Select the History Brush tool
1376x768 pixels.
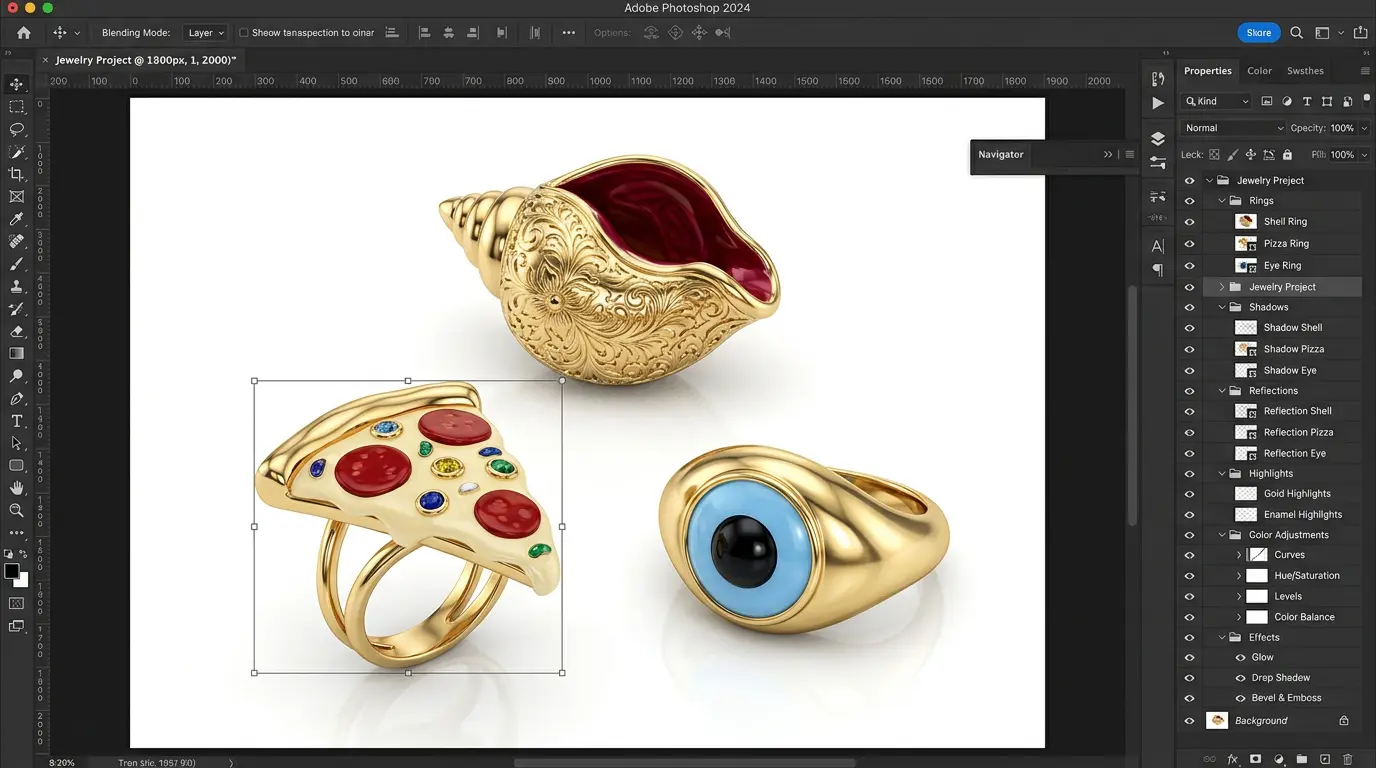tap(16, 309)
